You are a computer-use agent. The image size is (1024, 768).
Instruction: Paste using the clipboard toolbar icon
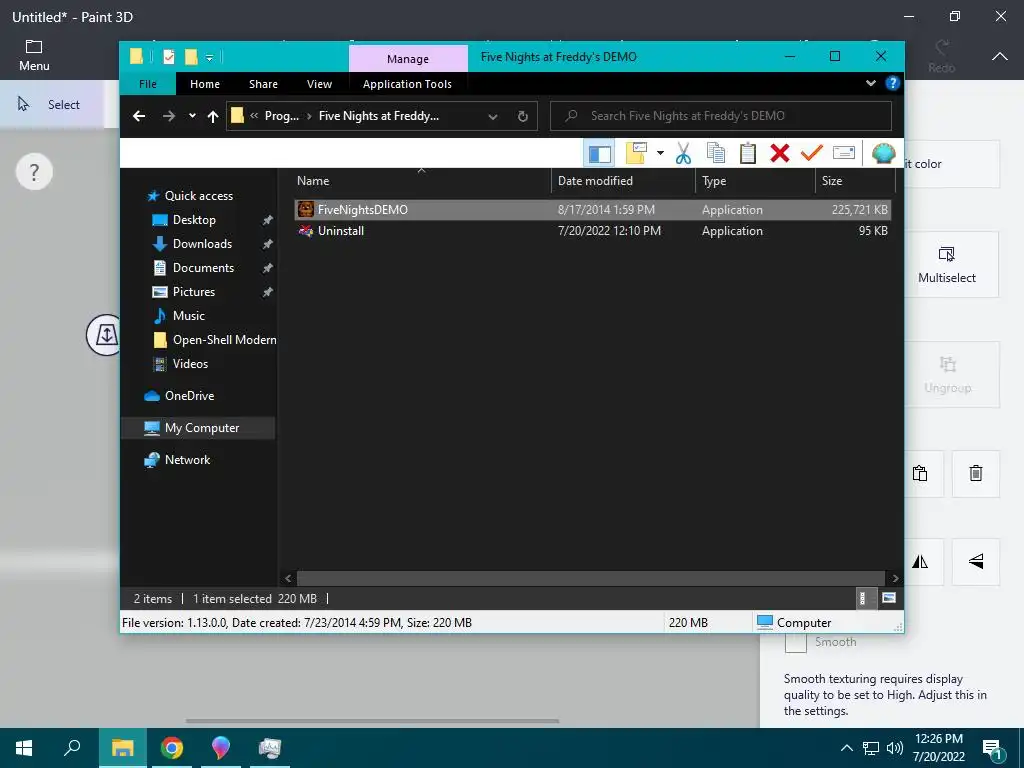click(x=748, y=153)
